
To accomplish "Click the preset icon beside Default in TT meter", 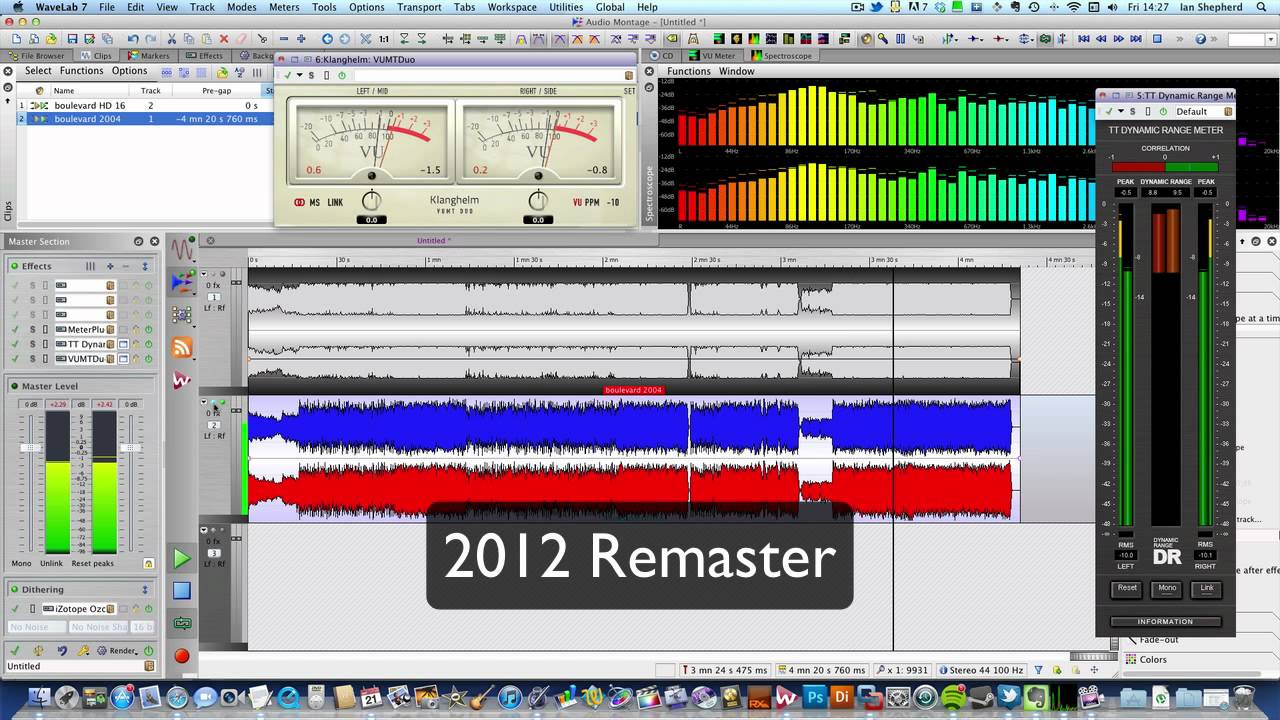I will pyautogui.click(x=1228, y=111).
